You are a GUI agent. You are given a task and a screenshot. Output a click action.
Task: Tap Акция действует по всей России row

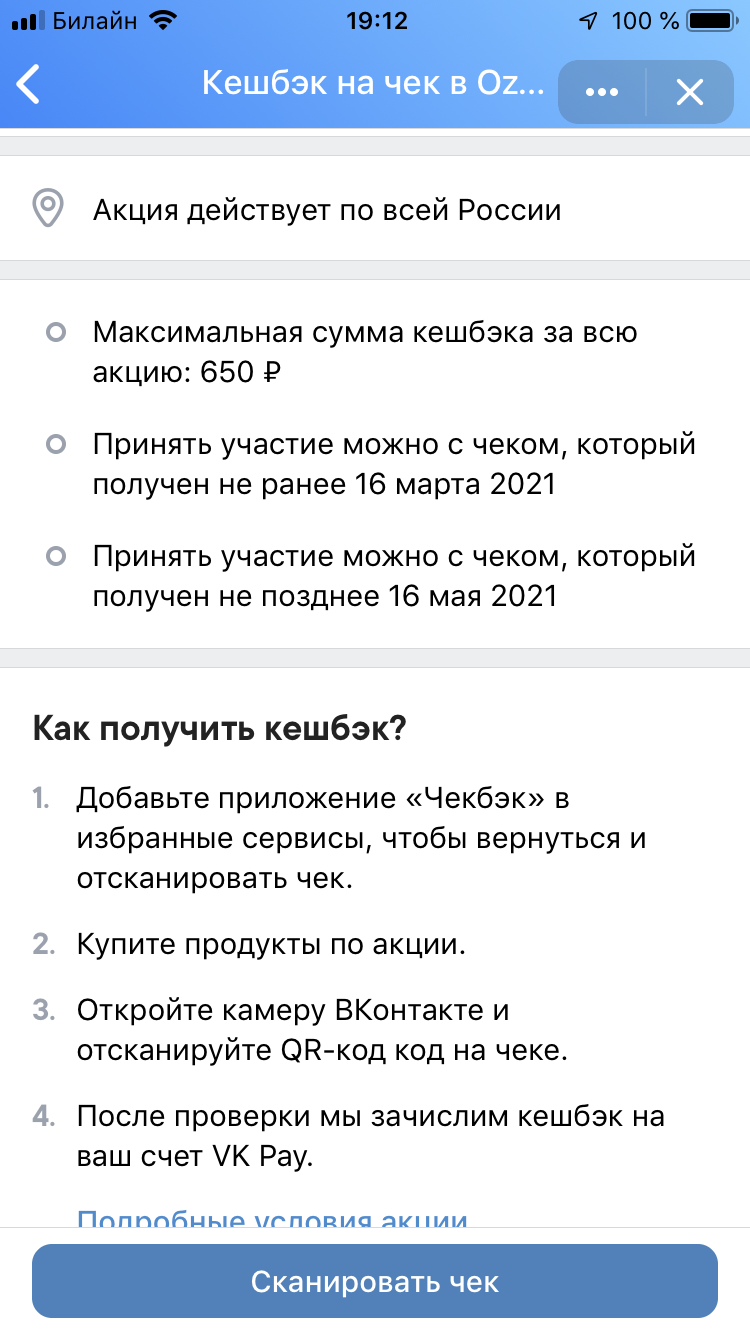375,209
